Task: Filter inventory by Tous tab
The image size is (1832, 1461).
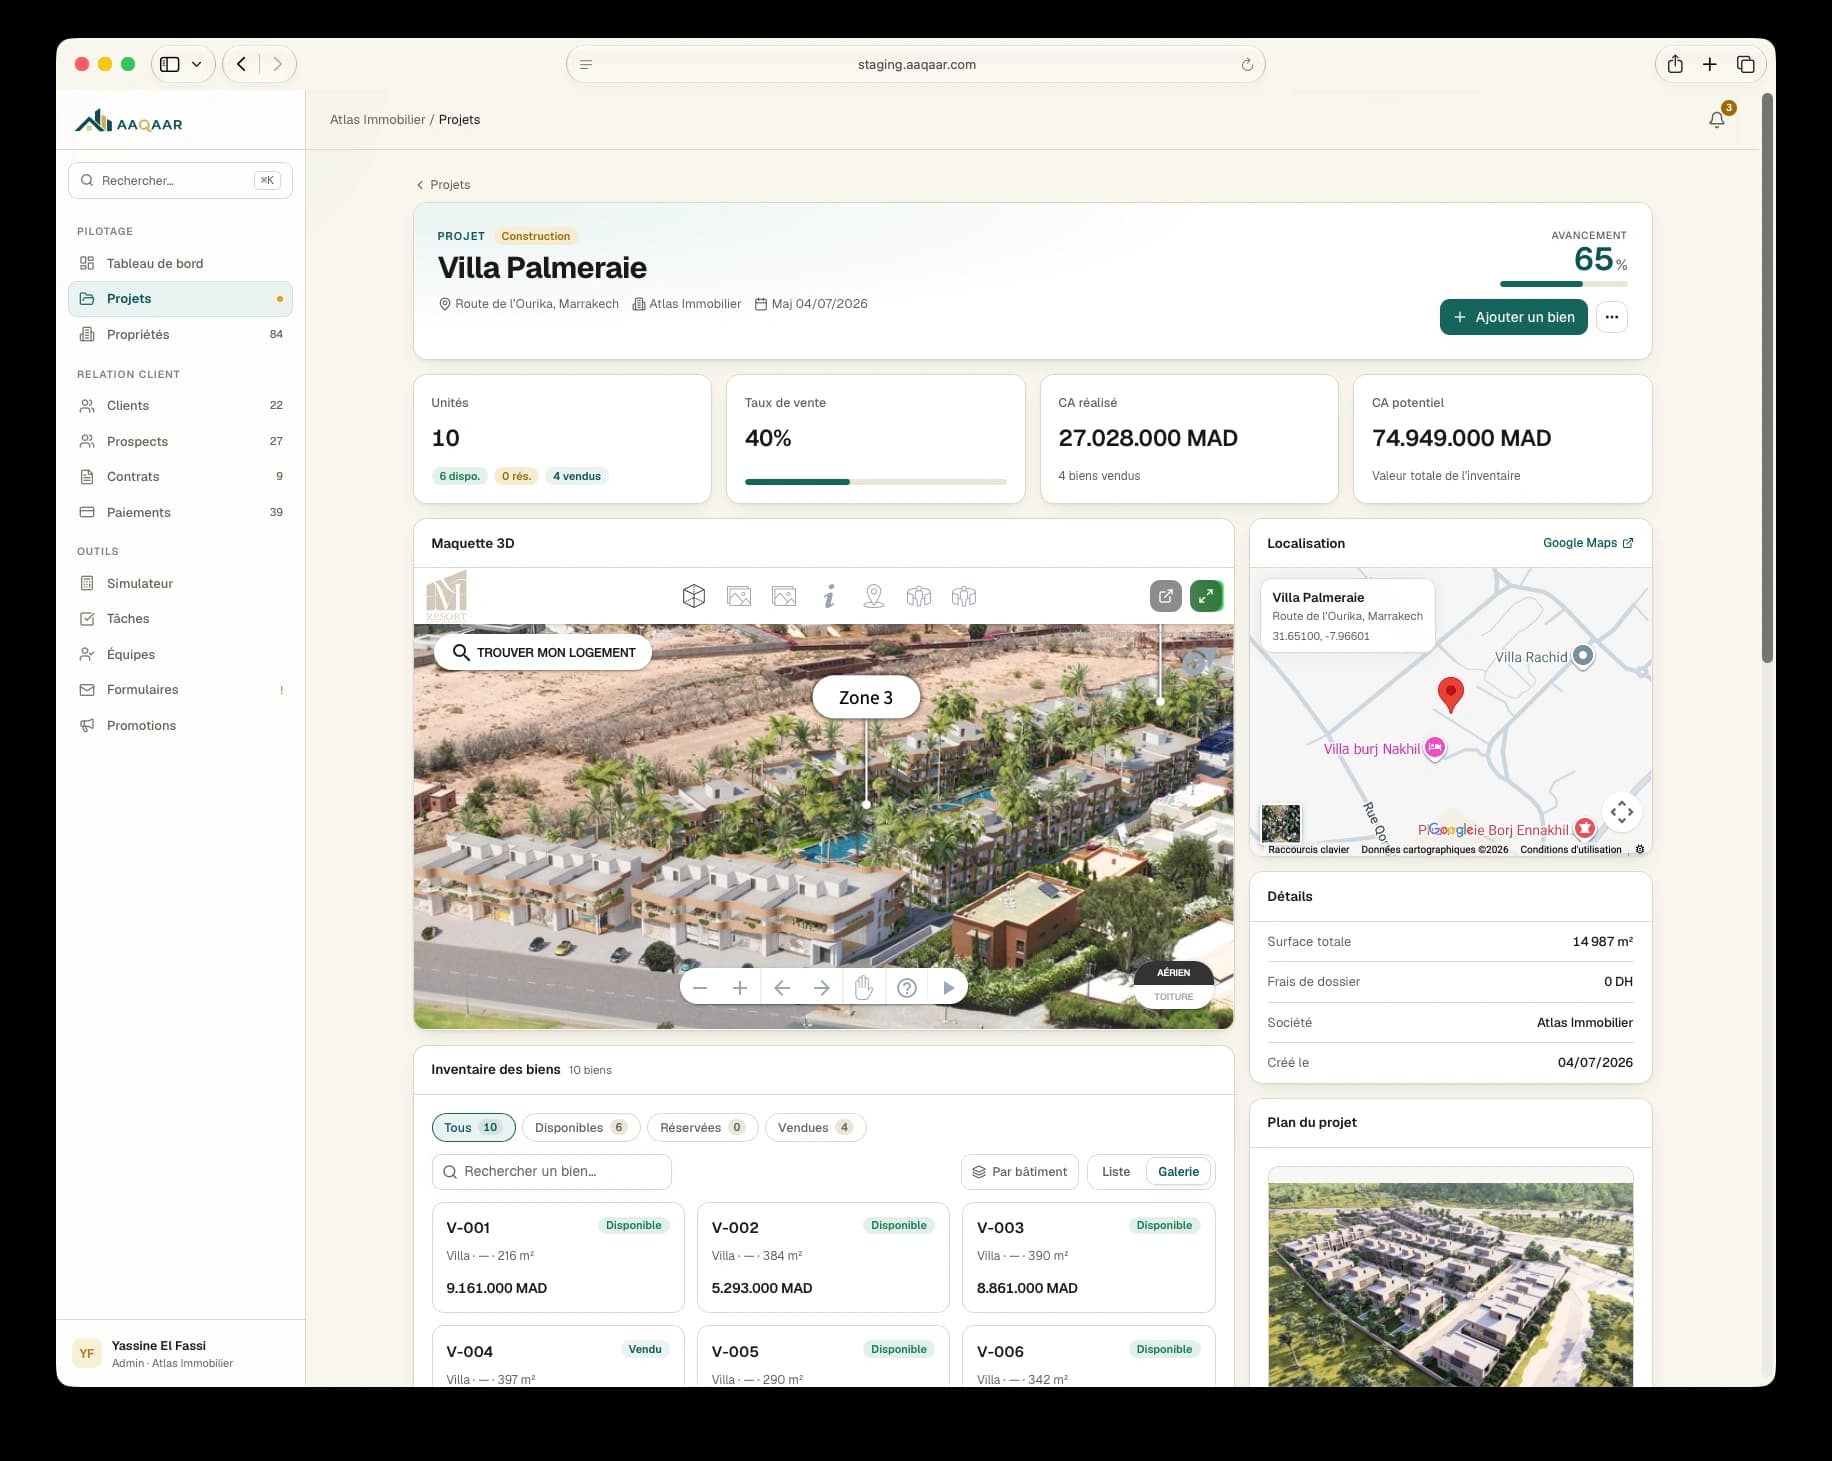Action: (x=474, y=1127)
